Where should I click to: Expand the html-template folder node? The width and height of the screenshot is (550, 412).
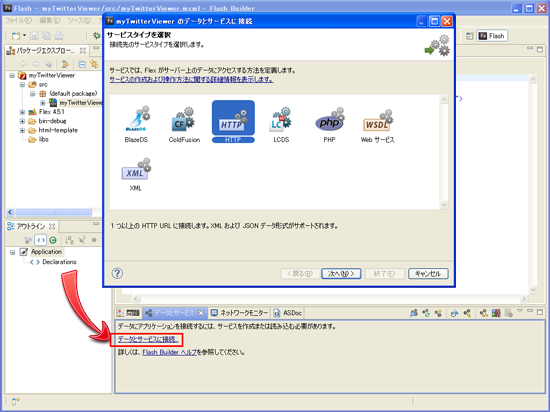[22, 130]
